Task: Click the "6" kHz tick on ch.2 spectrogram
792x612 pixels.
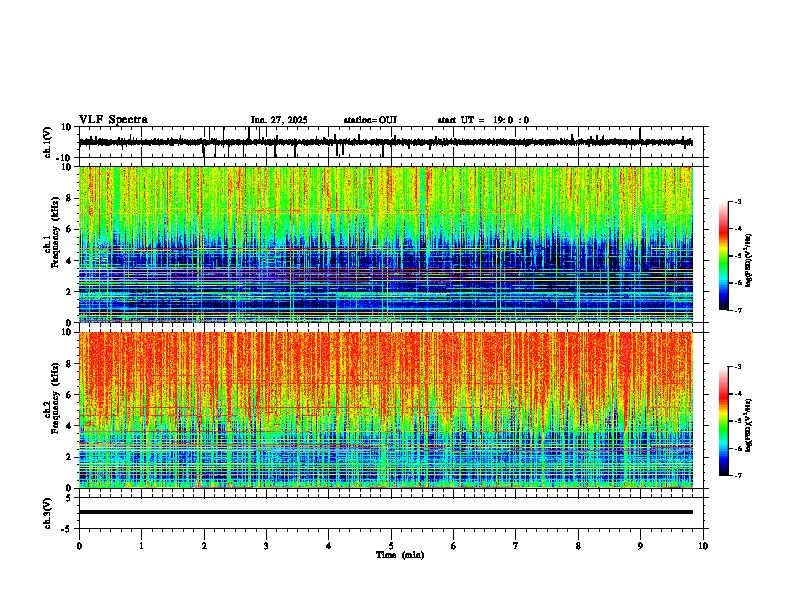Action: click(69, 395)
